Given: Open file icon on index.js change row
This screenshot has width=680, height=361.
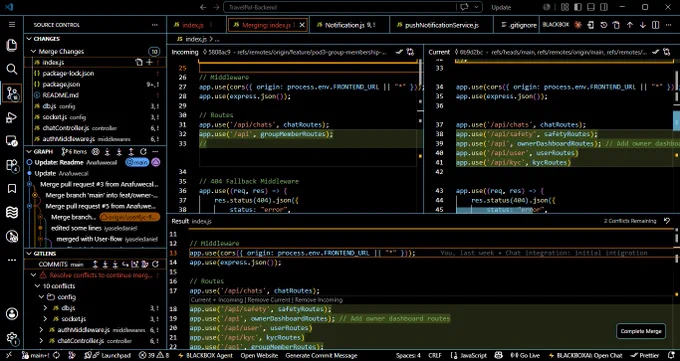Looking at the screenshot, I should click(139, 62).
